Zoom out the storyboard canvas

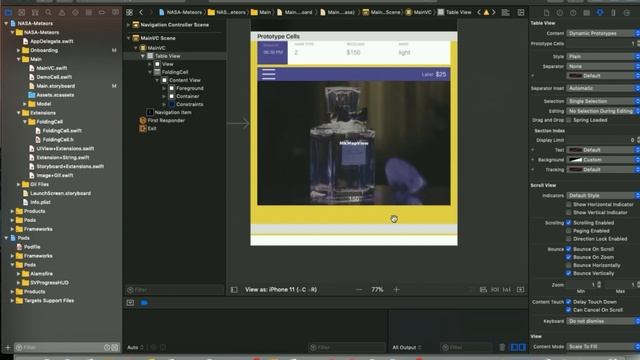coord(359,289)
